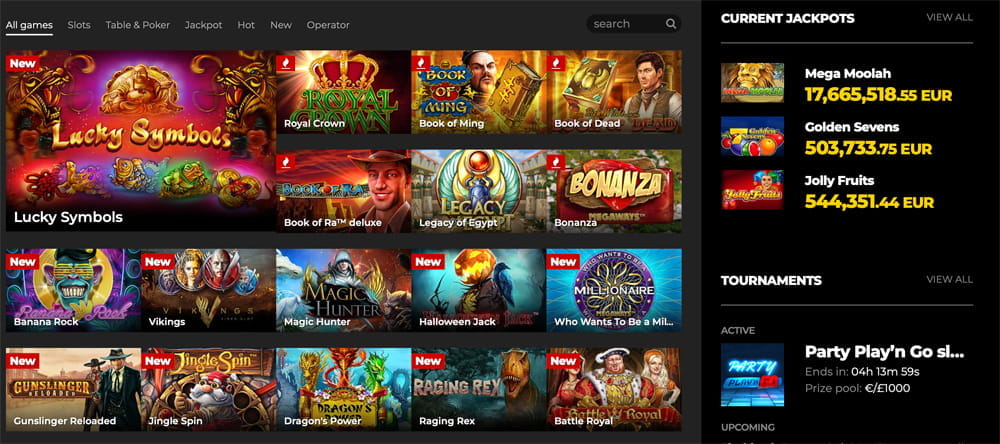The width and height of the screenshot is (1000, 444).
Task: Show the Hot games tab
Action: pyautogui.click(x=246, y=25)
